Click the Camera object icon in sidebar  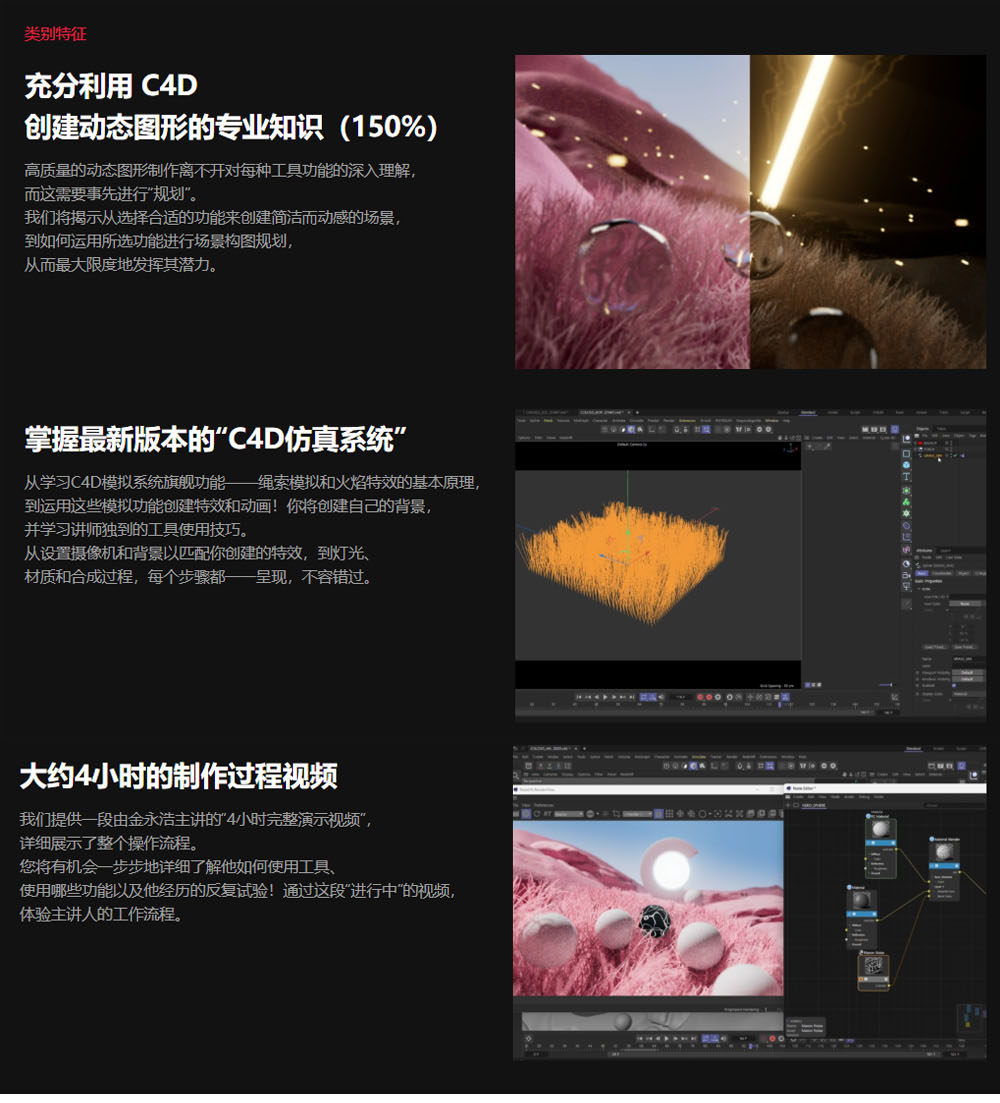coord(906,575)
